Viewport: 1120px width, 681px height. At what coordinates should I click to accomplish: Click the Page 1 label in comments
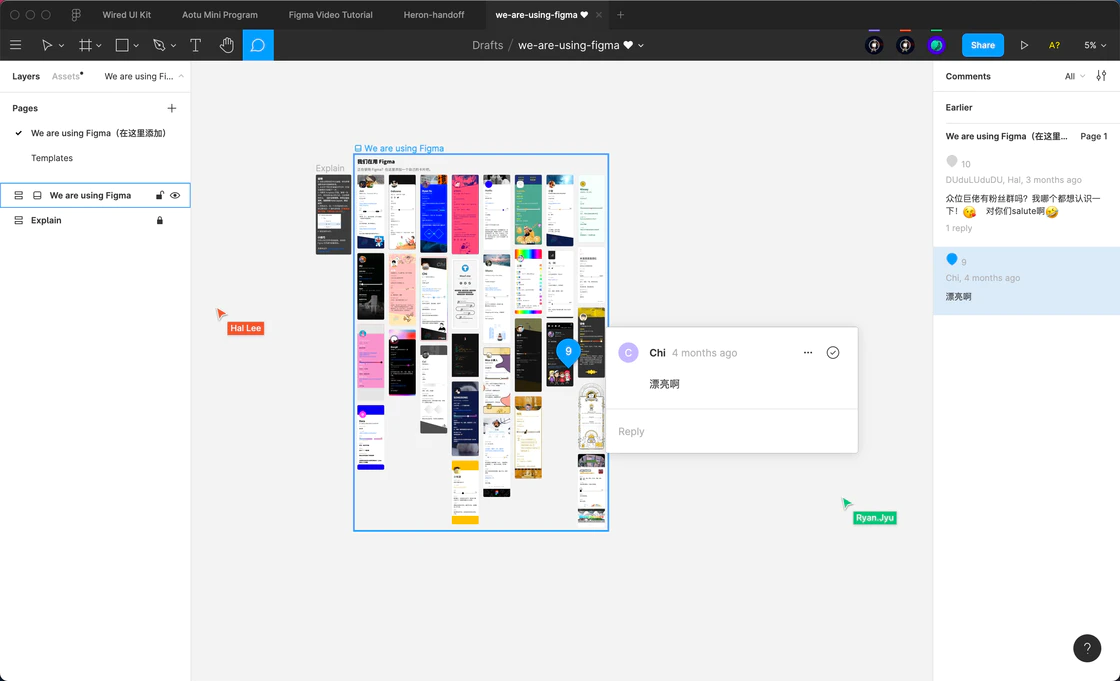(x=1094, y=136)
